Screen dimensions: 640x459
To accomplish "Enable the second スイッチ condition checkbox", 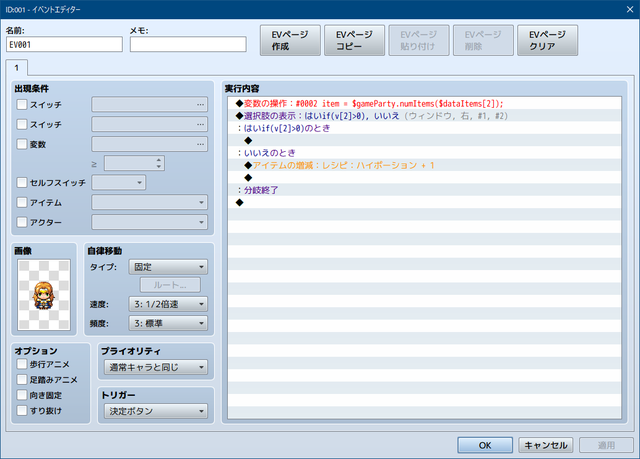I will (x=22, y=124).
